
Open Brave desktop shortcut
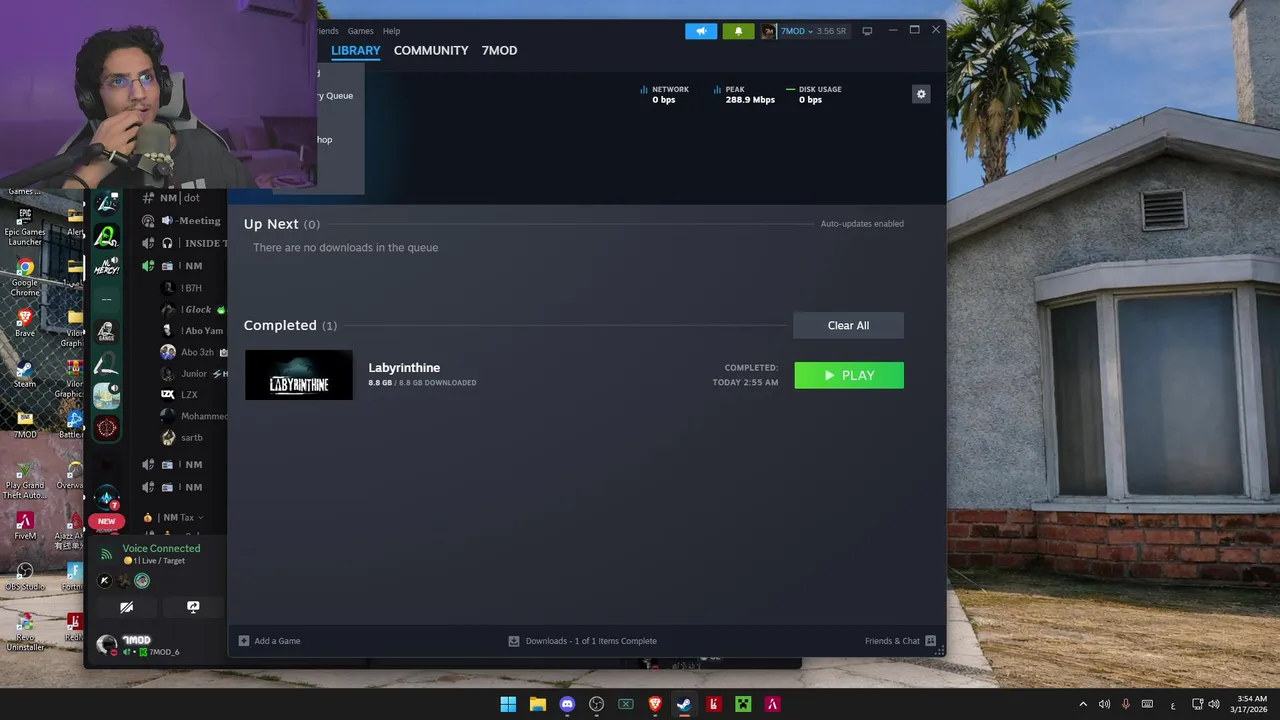[x=25, y=323]
